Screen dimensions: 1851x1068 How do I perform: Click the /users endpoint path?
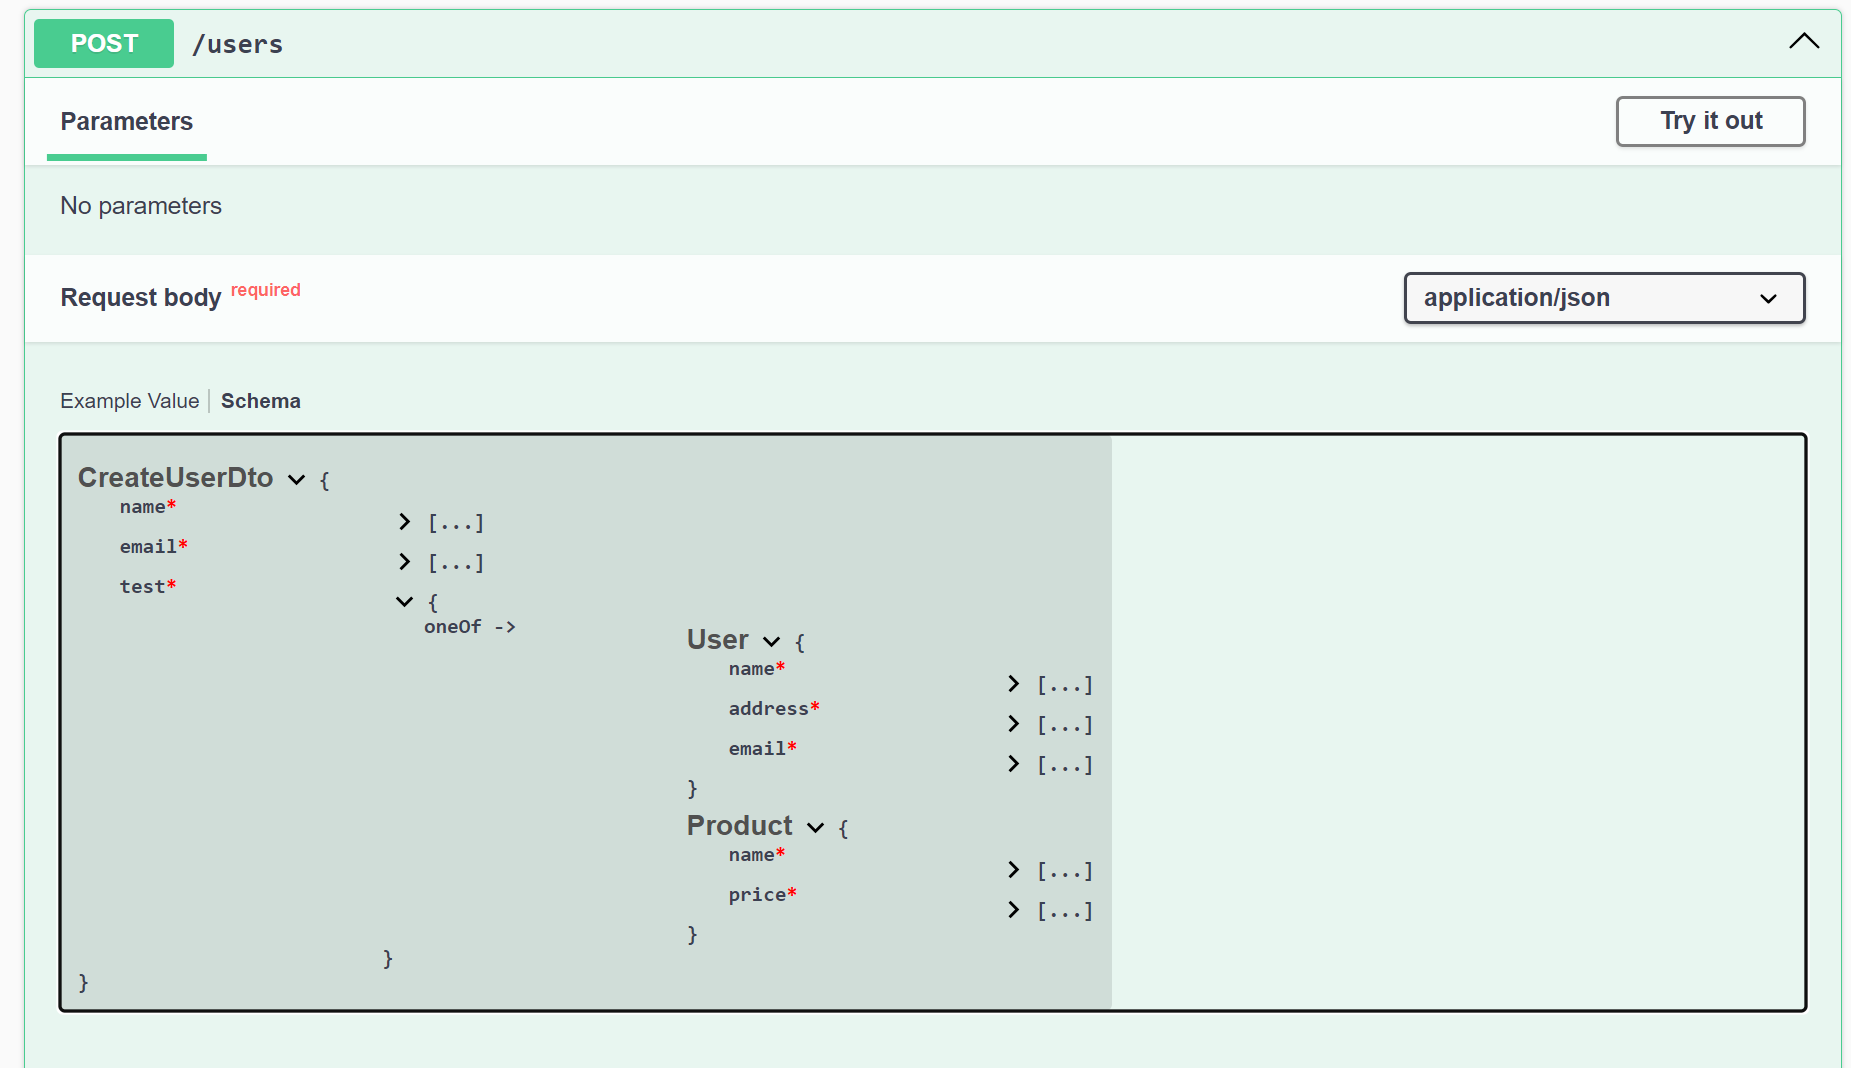tap(238, 45)
